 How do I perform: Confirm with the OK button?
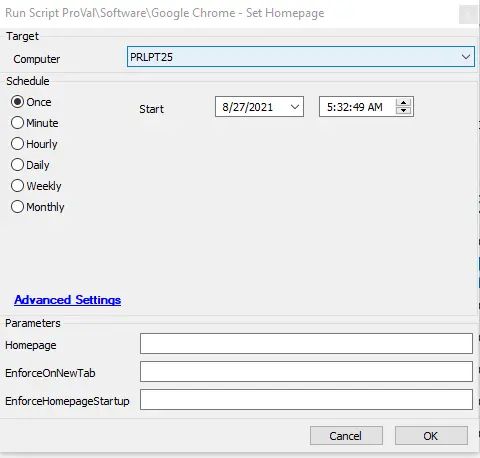click(x=431, y=436)
